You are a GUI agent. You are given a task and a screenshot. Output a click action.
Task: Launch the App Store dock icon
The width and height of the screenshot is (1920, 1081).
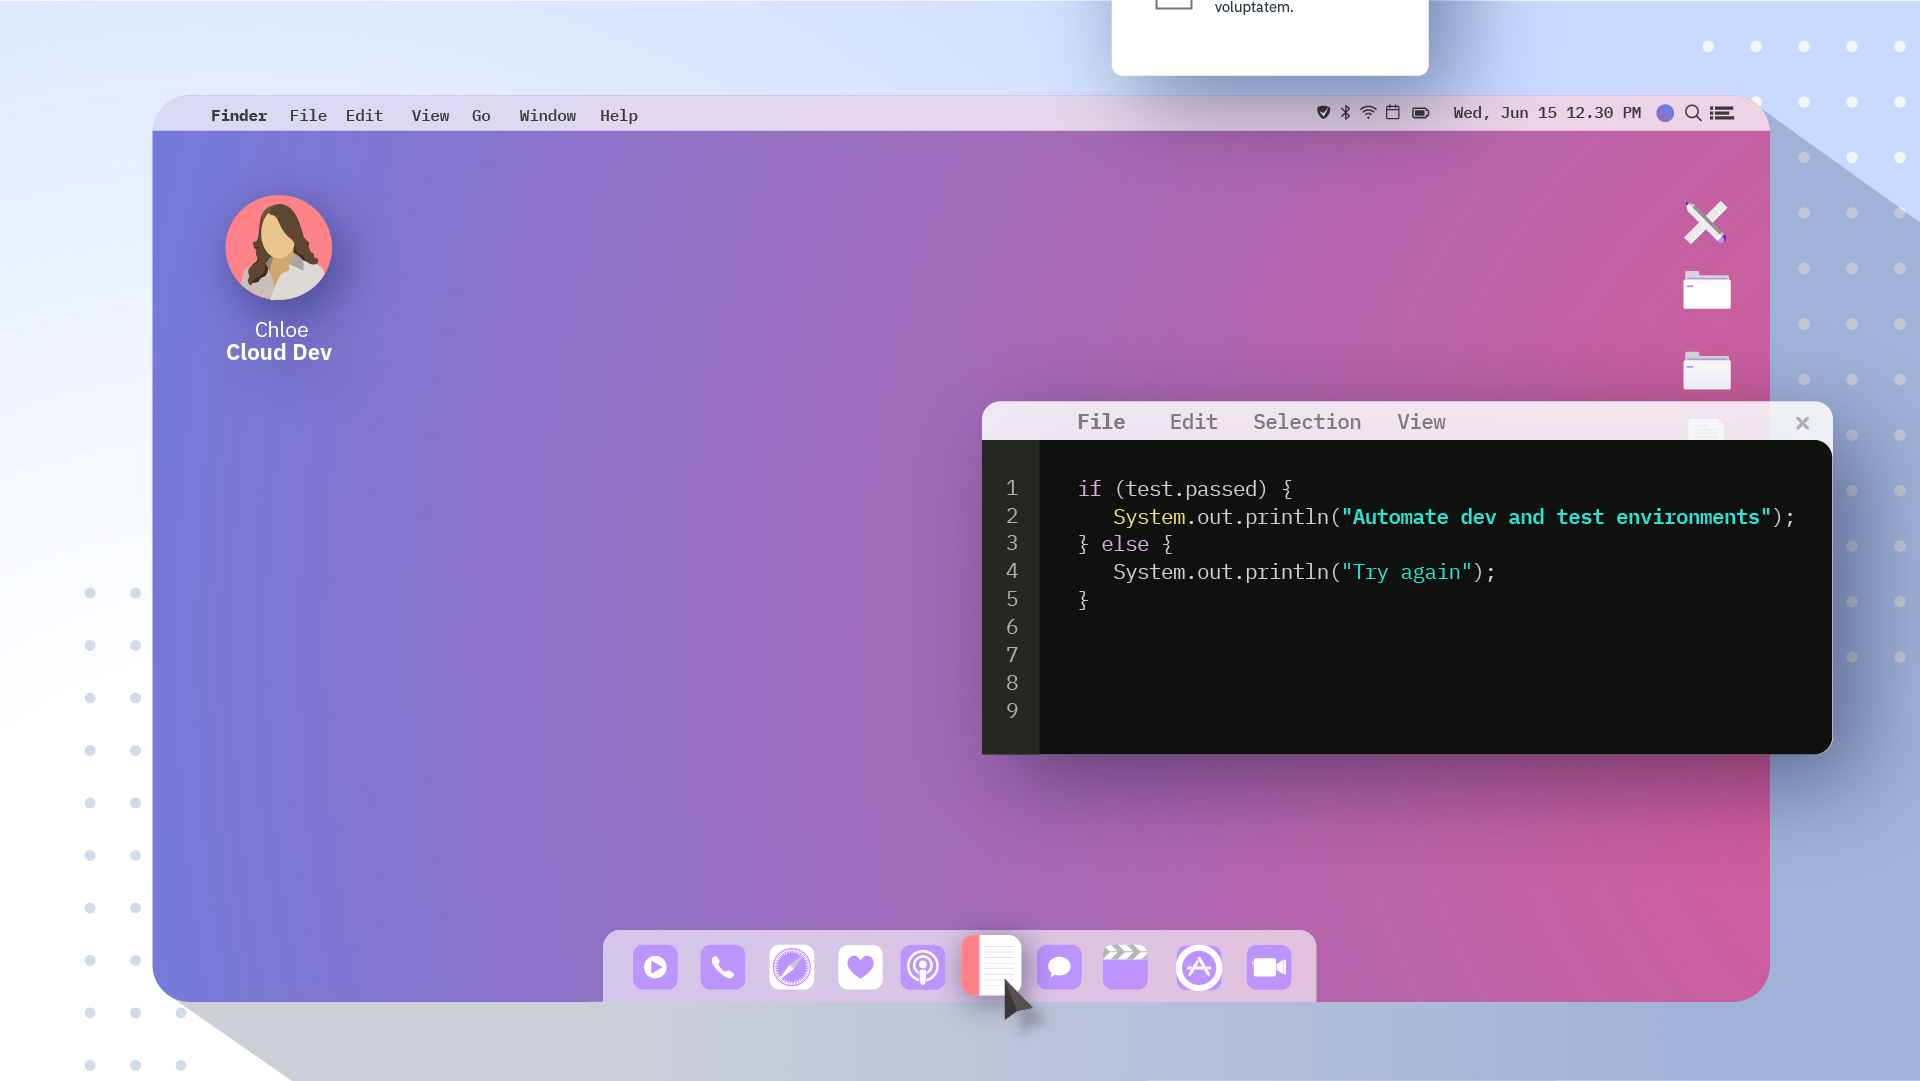1198,968
